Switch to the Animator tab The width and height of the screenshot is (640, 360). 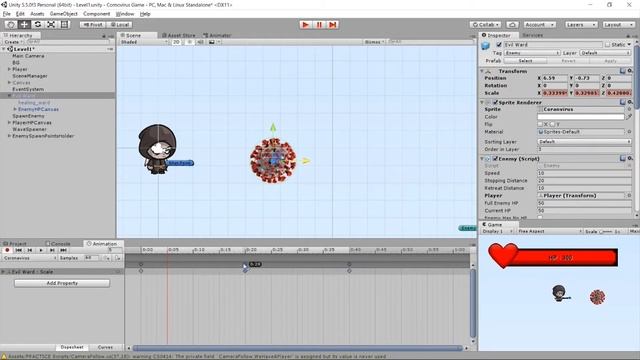click(217, 36)
